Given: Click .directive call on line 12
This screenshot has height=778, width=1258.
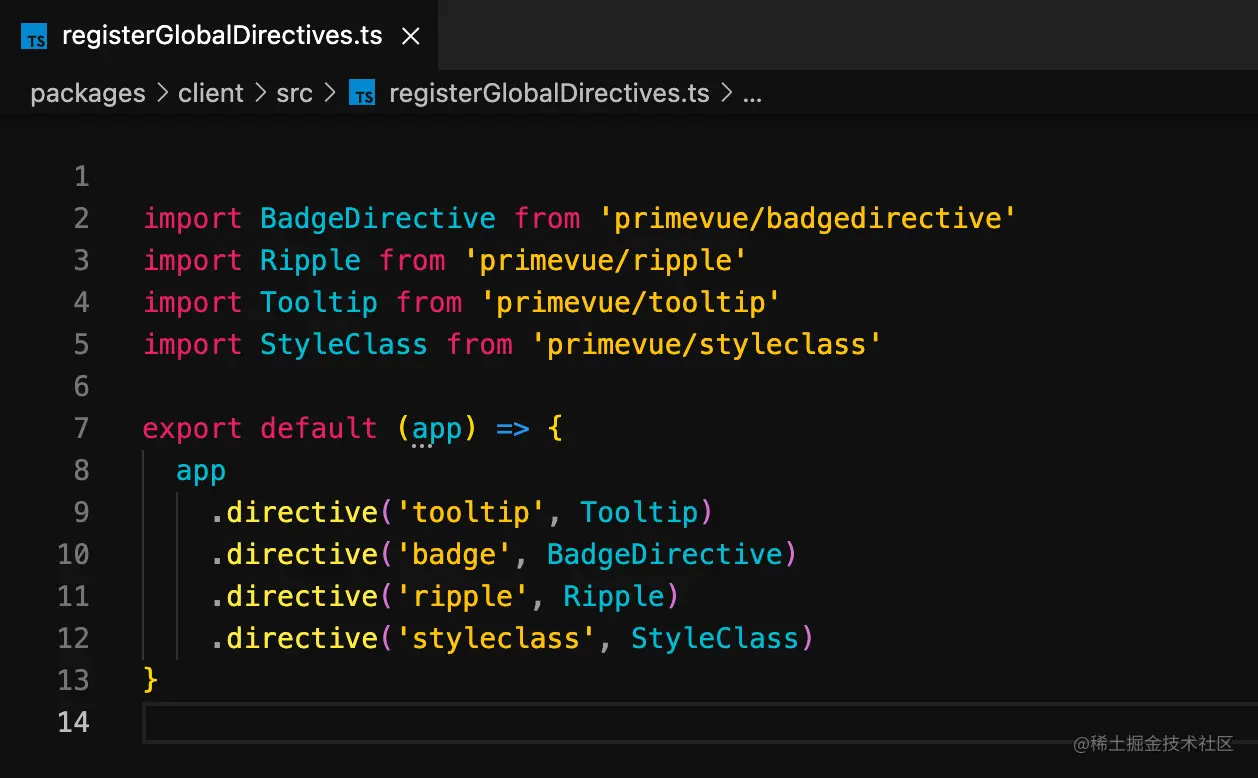Looking at the screenshot, I should pos(293,639).
